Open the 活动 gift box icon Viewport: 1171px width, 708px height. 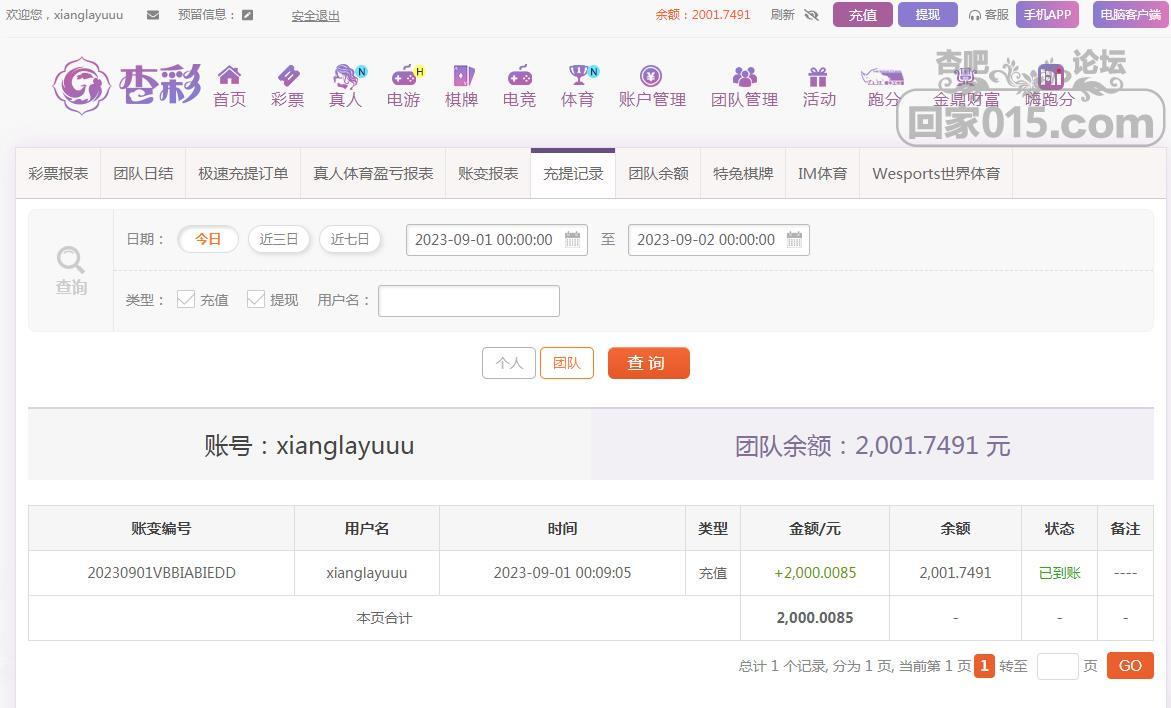click(819, 76)
